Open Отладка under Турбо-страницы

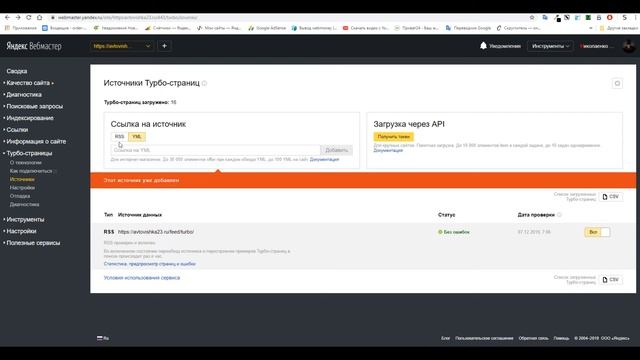[20, 196]
